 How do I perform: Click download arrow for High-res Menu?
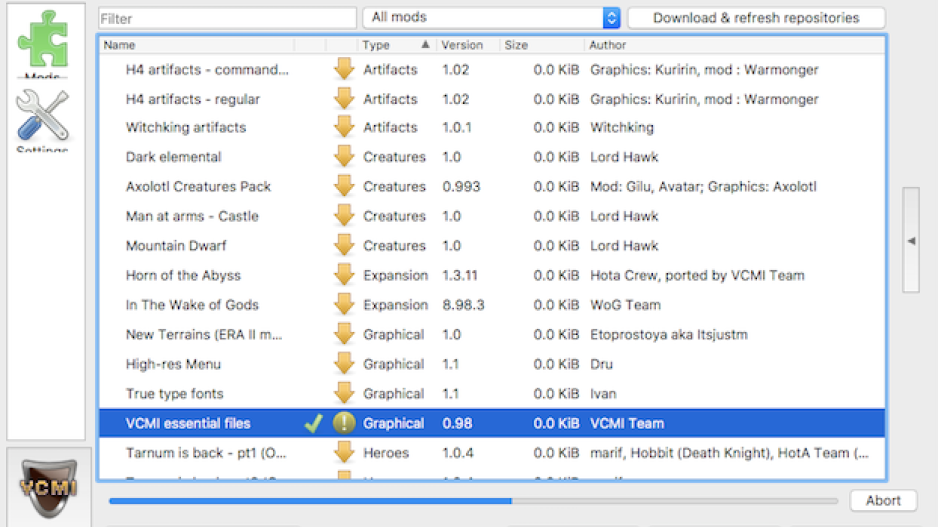(x=344, y=364)
